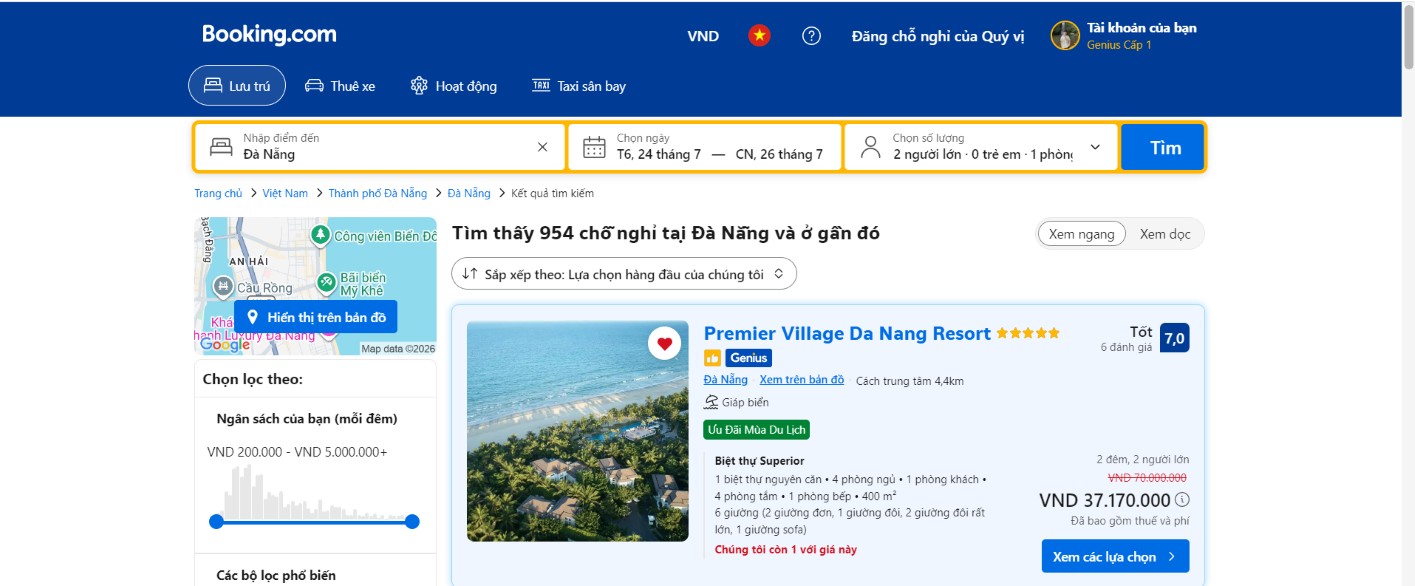Open the price info icon beside VND 37.170.000

pyautogui.click(x=1183, y=500)
